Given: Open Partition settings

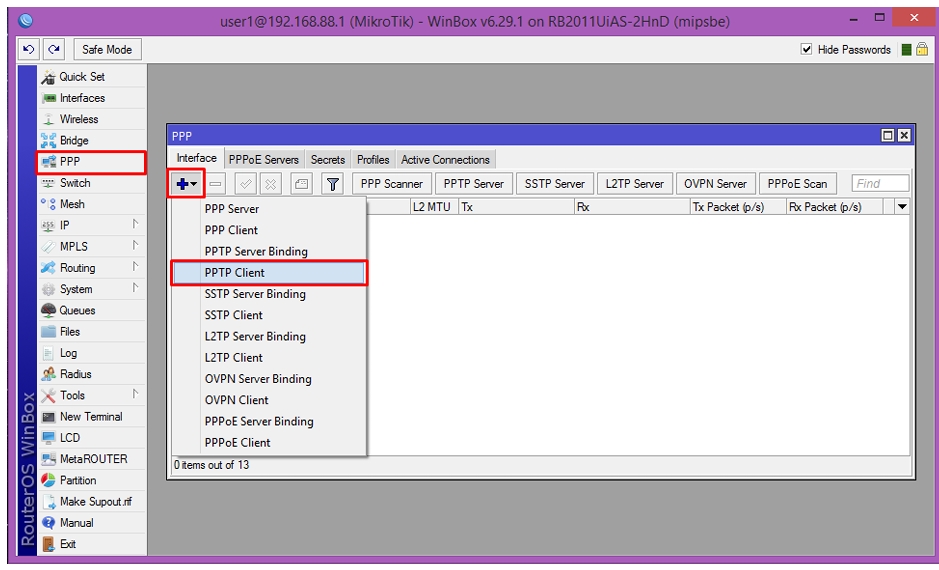Looking at the screenshot, I should pos(92,481).
